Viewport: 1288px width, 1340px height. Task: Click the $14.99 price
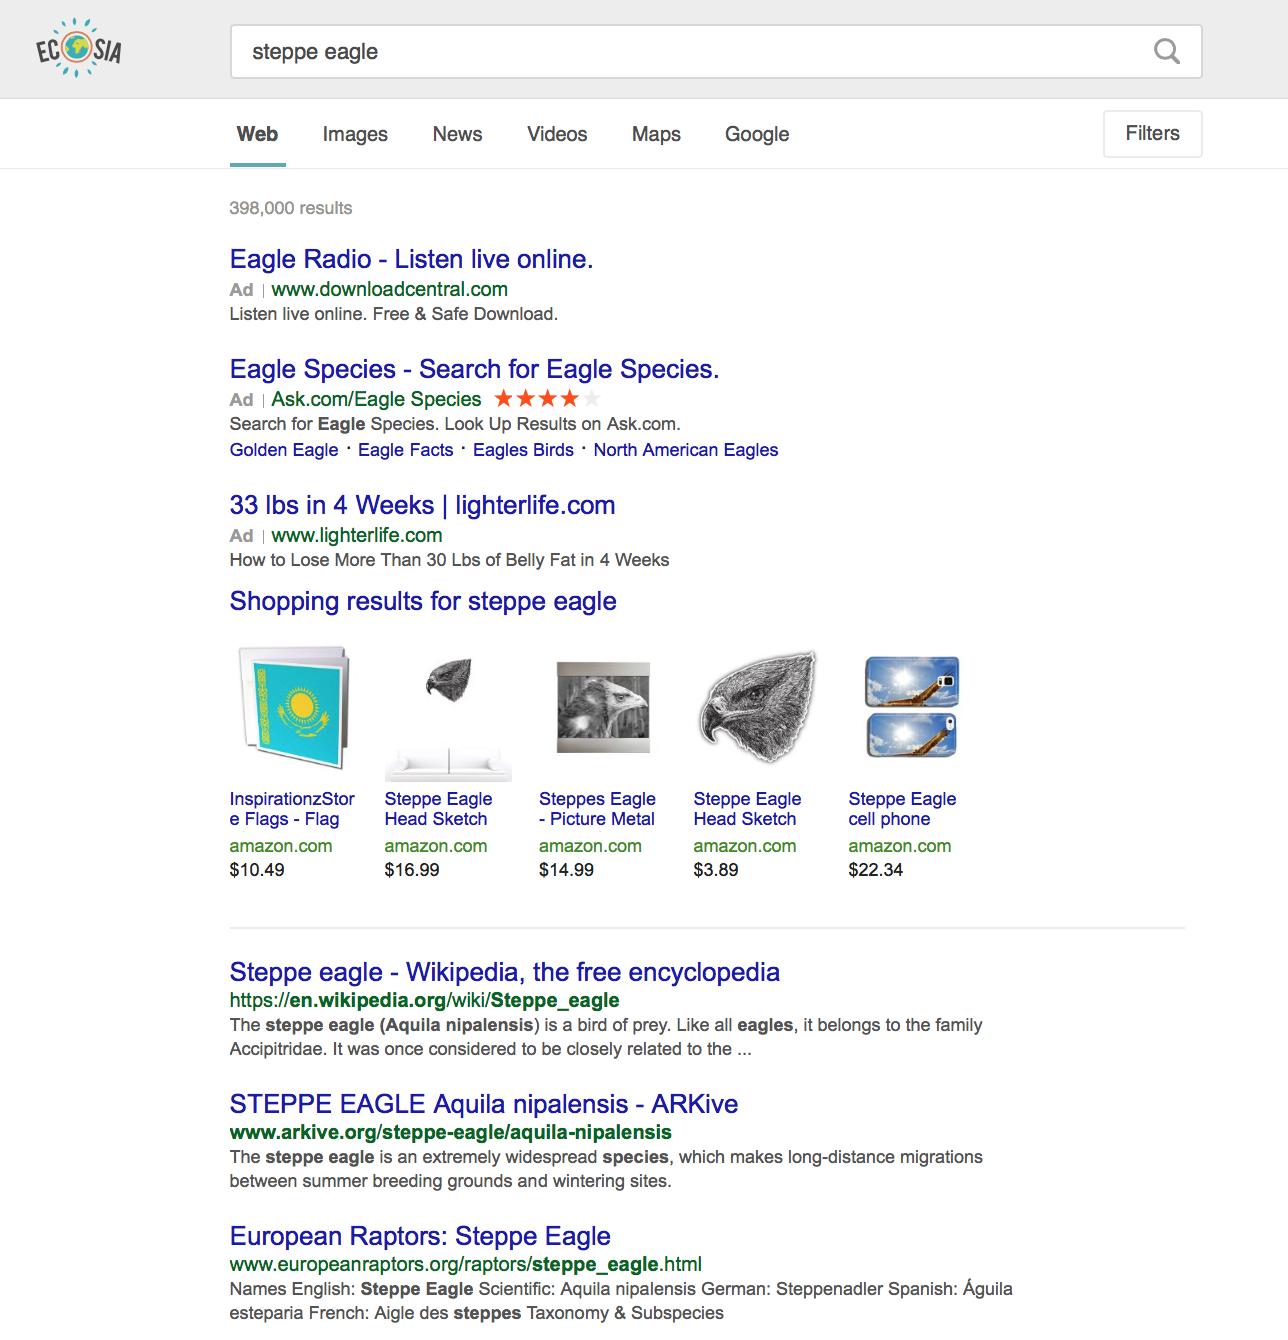coord(566,870)
